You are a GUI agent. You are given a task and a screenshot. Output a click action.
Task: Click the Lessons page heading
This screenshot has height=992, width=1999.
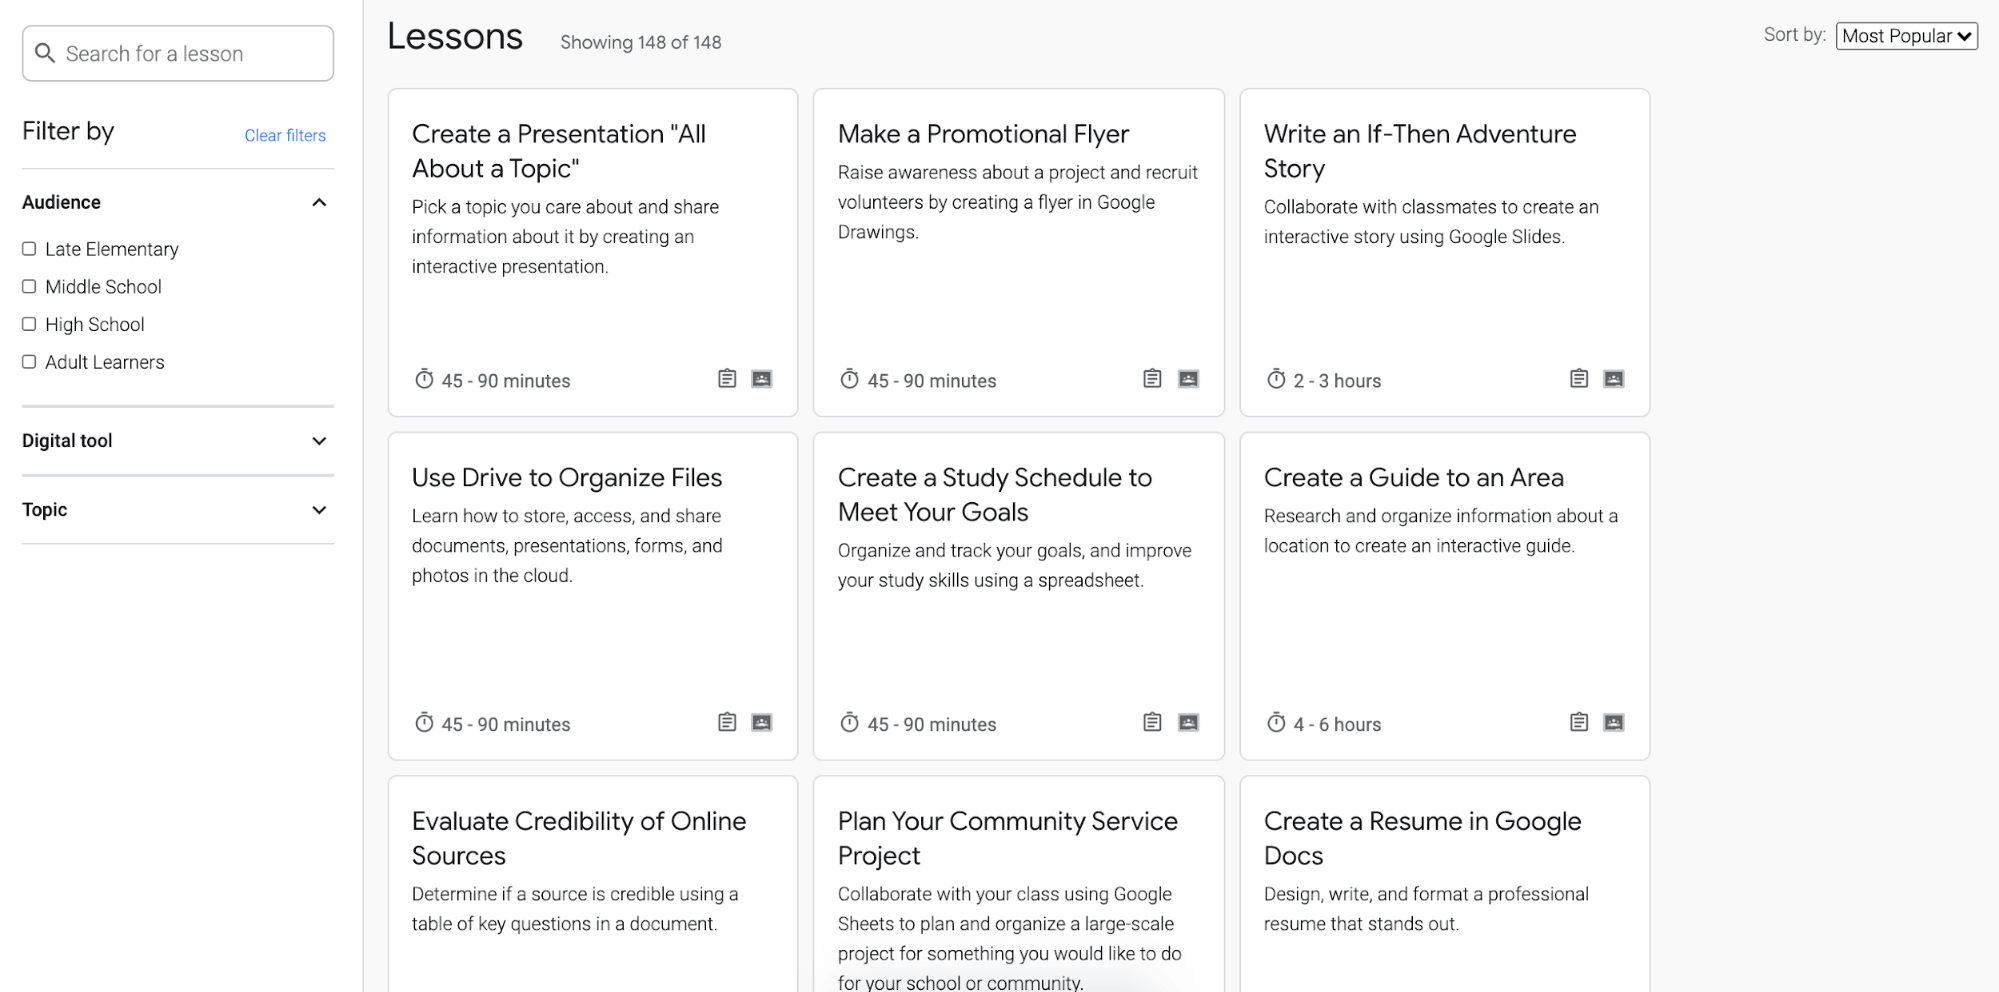pyautogui.click(x=455, y=36)
